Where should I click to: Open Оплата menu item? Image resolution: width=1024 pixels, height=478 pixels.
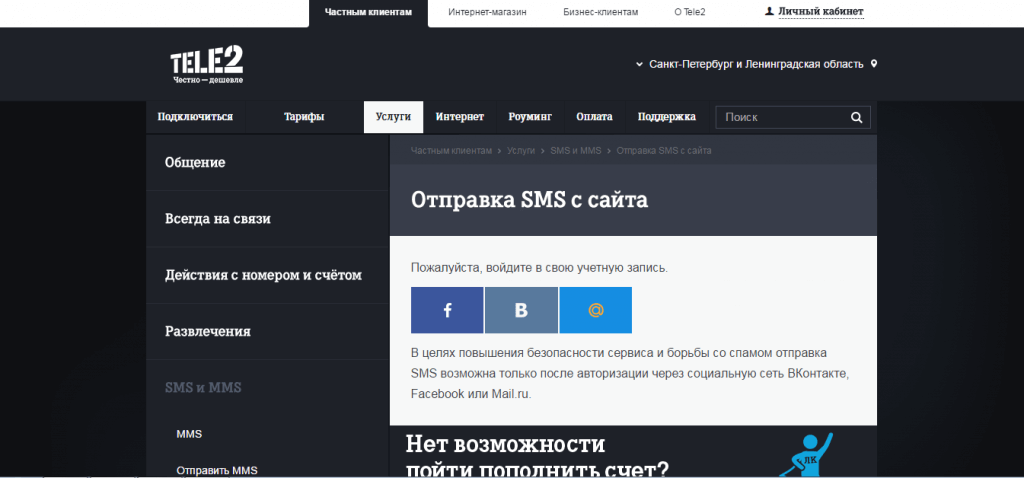pos(594,117)
